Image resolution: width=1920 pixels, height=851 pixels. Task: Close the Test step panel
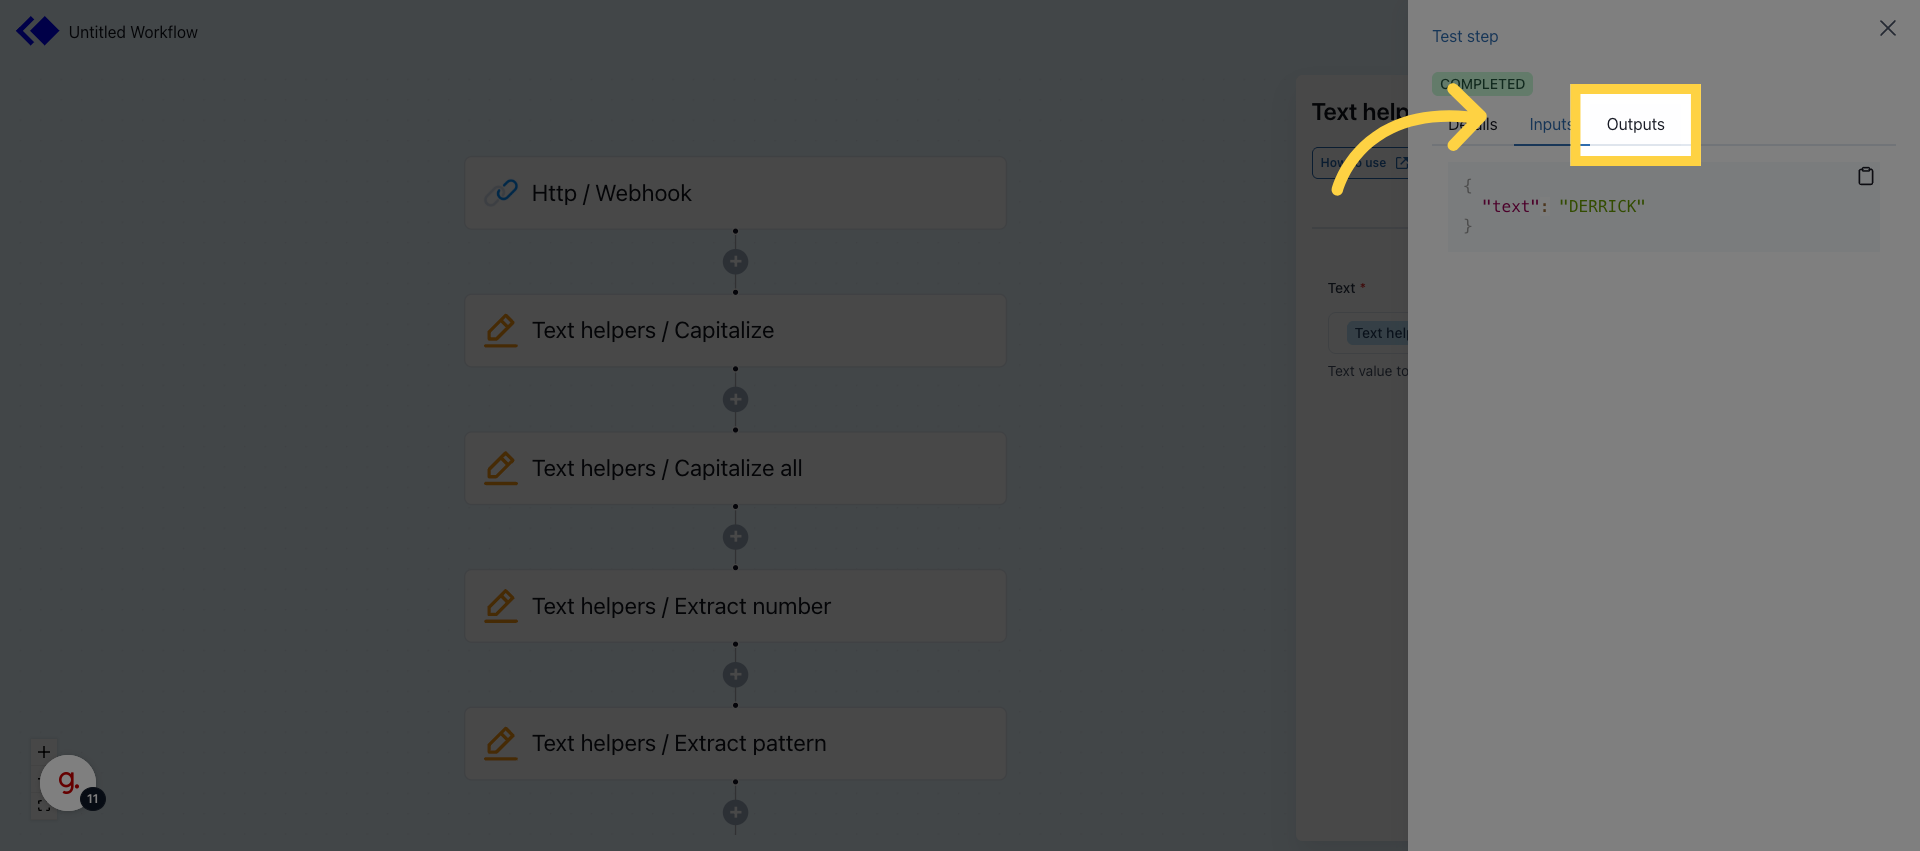point(1887,29)
